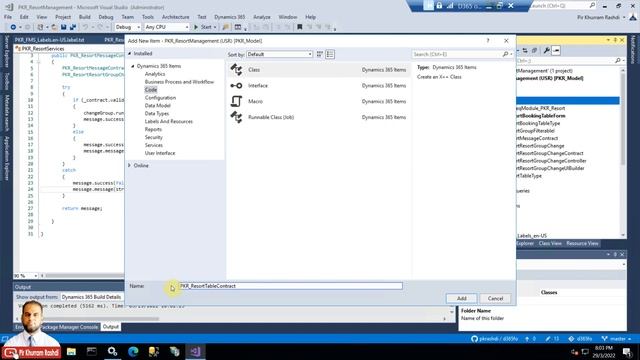The image size is (640, 360).
Task: Switch to Resource View tab
Action: click(582, 243)
